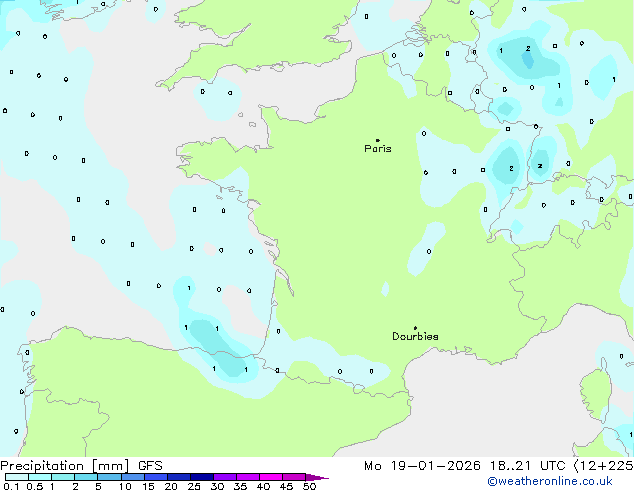
Task: Pick the 35–40 mm legend swatch
Action: click(248, 477)
